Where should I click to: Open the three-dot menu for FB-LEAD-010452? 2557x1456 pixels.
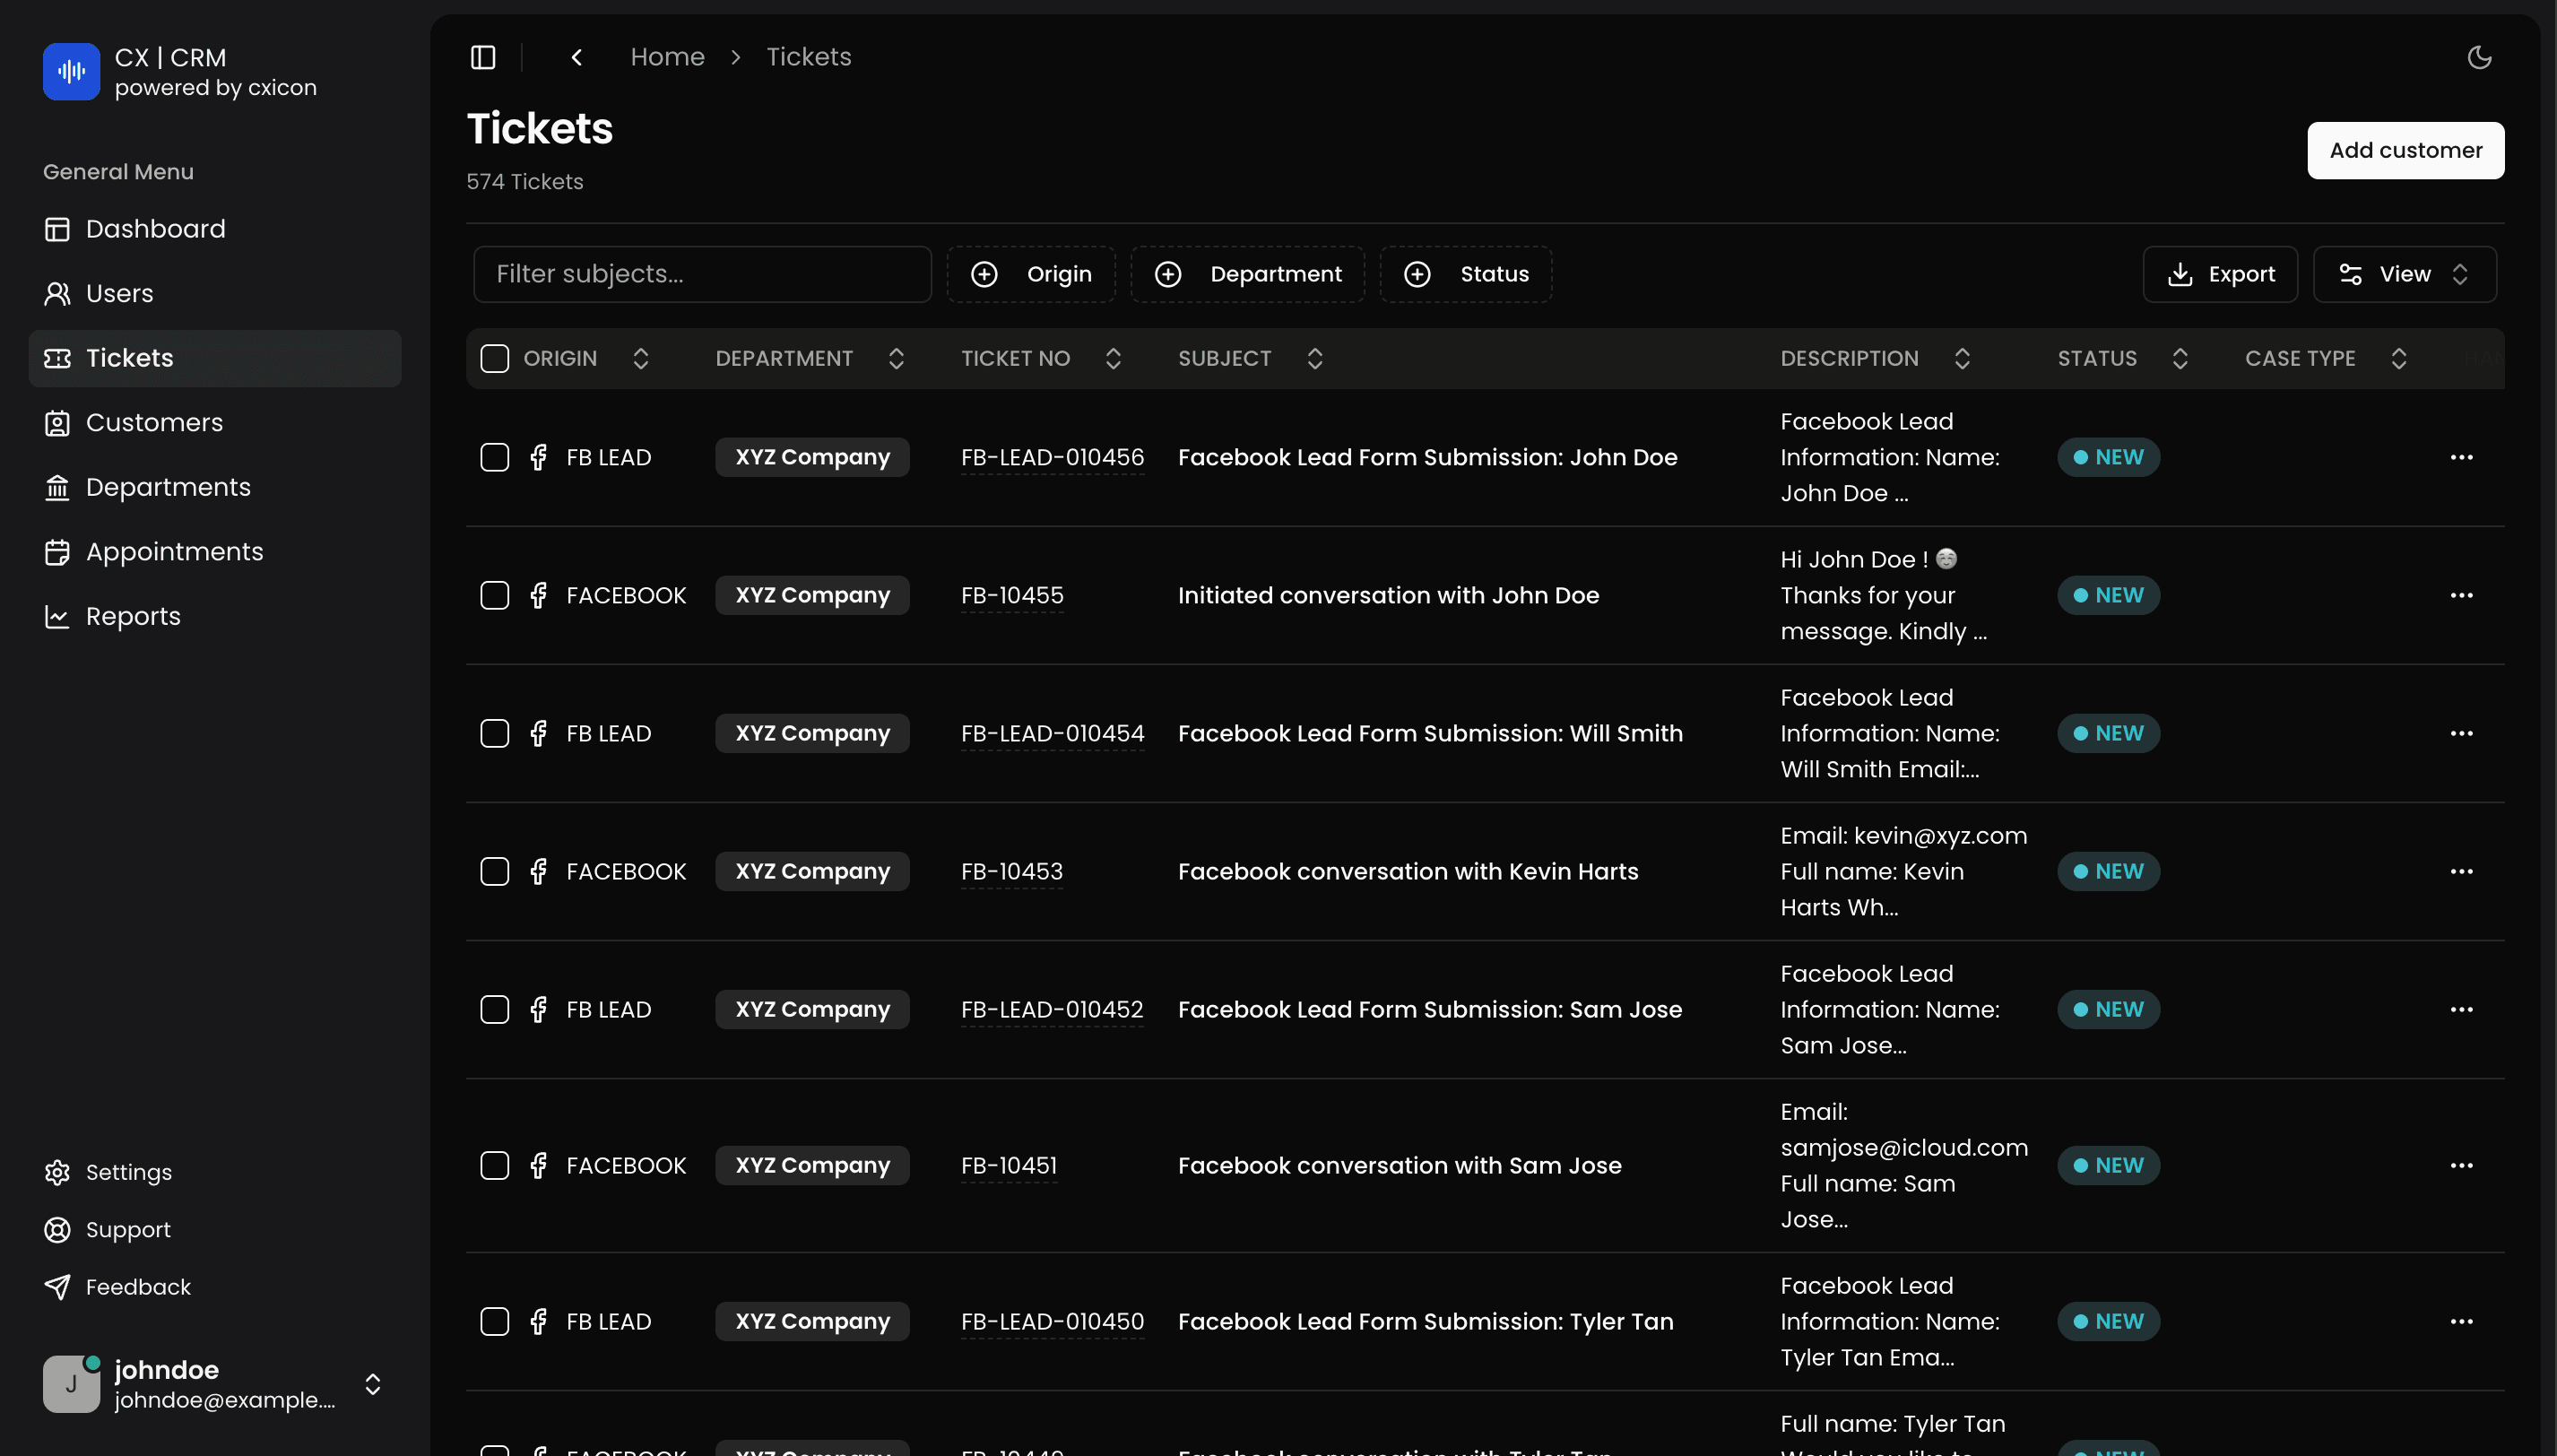(x=2461, y=1009)
